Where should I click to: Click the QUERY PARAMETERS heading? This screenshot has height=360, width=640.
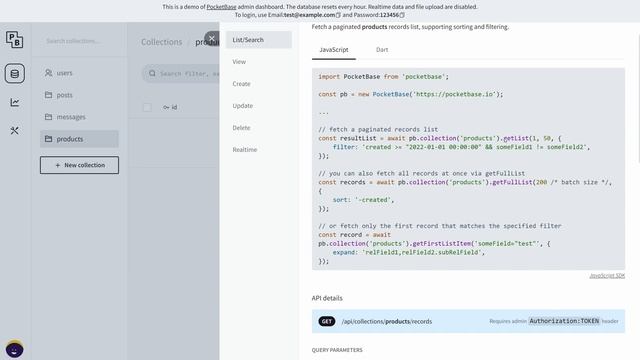pos(337,350)
